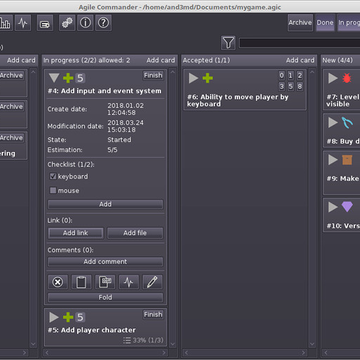Screen dimensions: 360x360
Task: Open the info circle toolbar icon
Action: (x=85, y=23)
